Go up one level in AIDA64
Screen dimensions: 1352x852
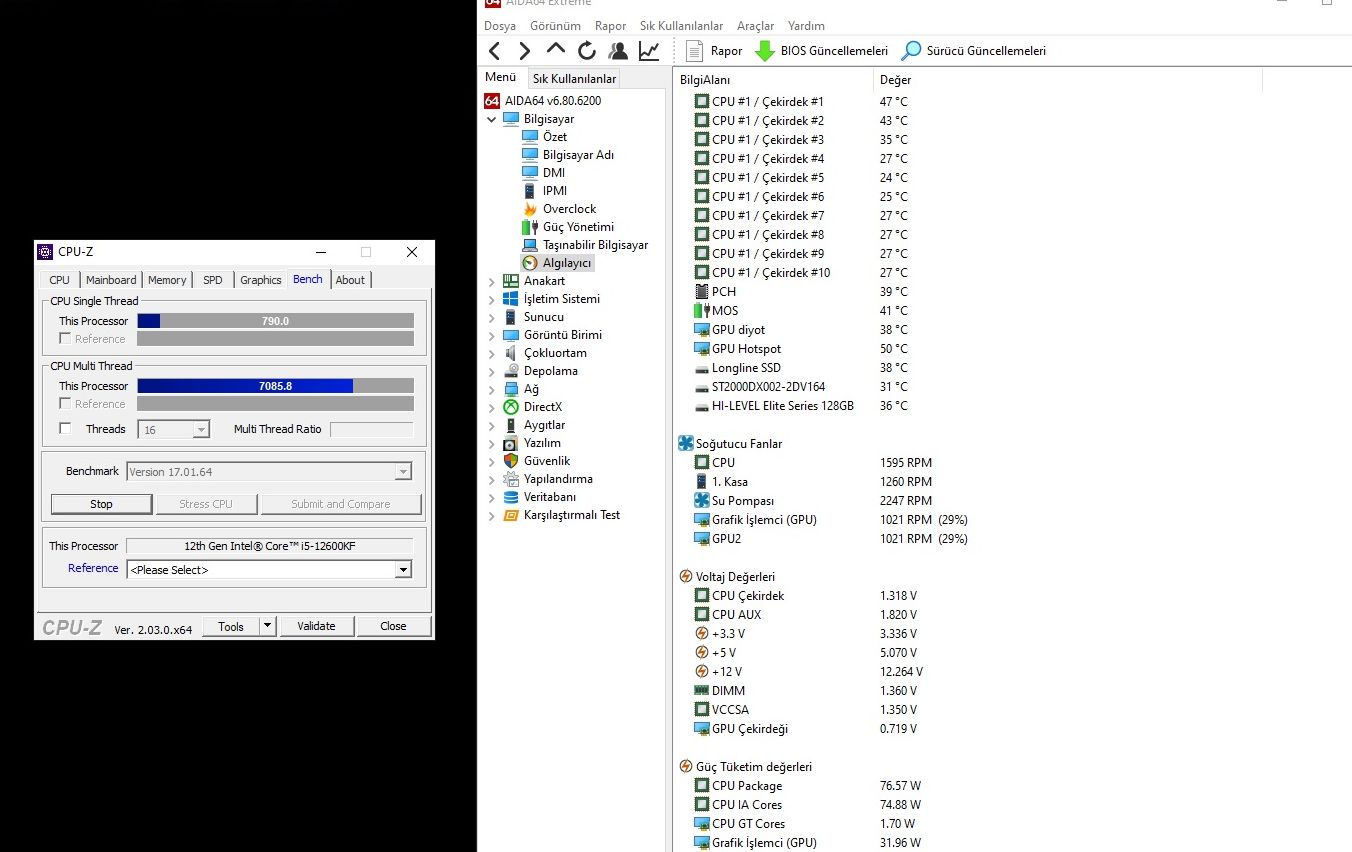point(556,50)
